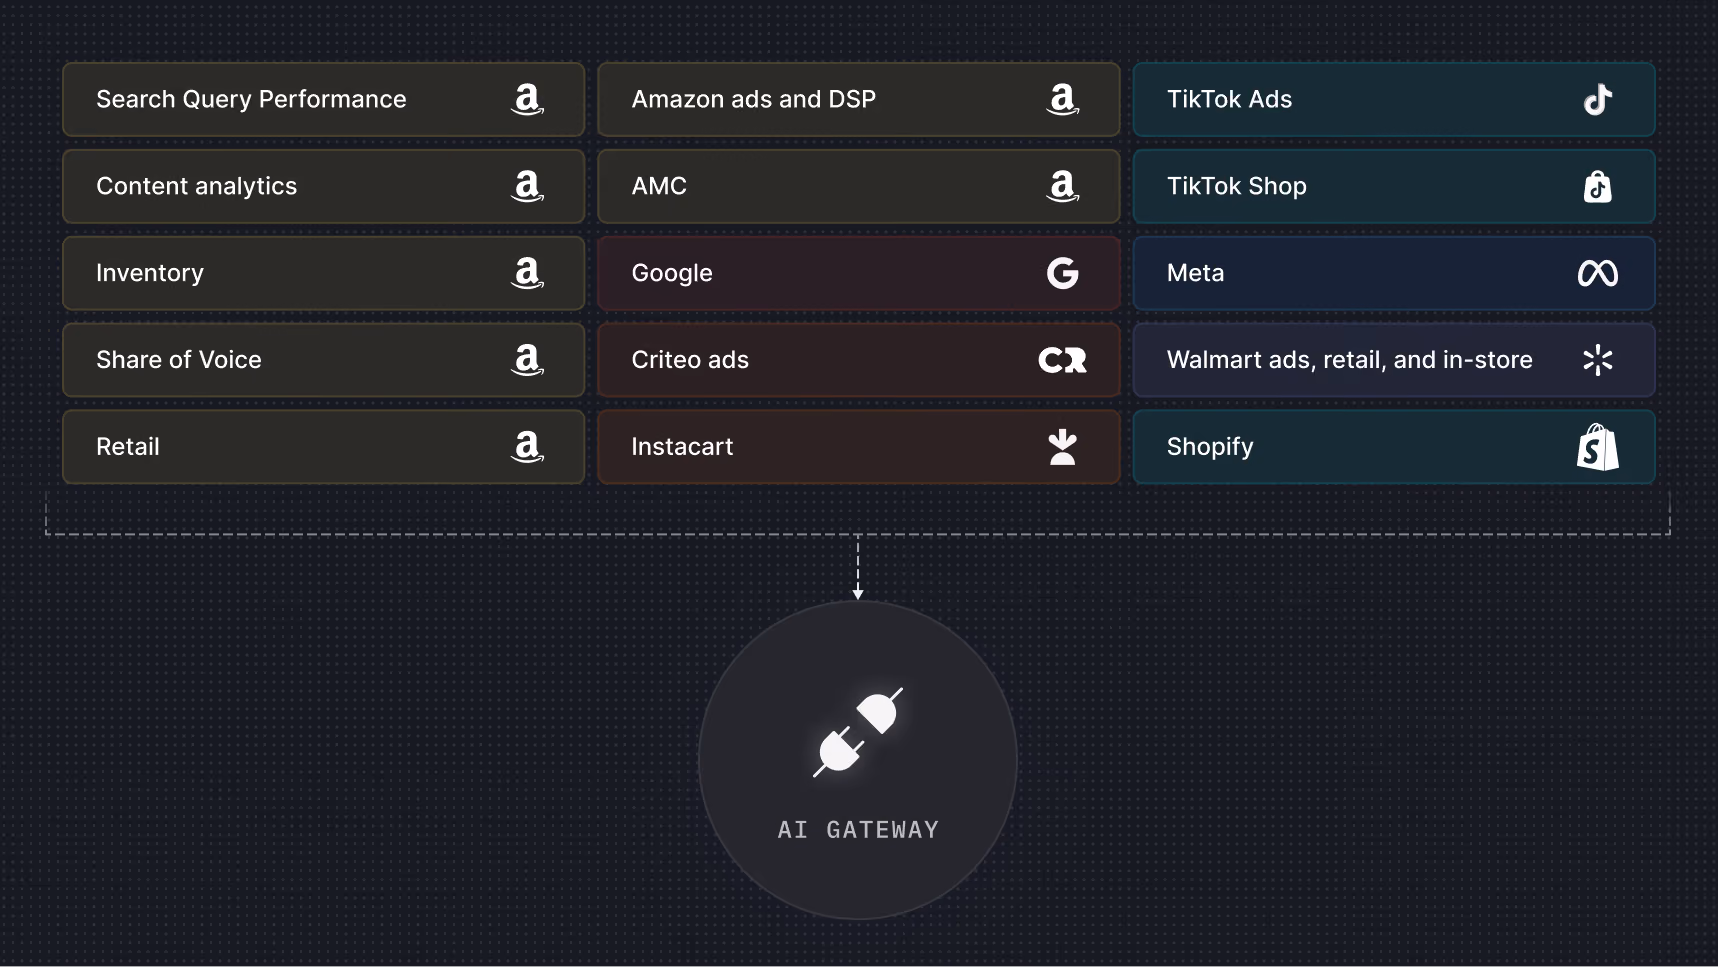Click the AI GATEWAY text label
This screenshot has width=1718, height=967.
[x=859, y=830]
